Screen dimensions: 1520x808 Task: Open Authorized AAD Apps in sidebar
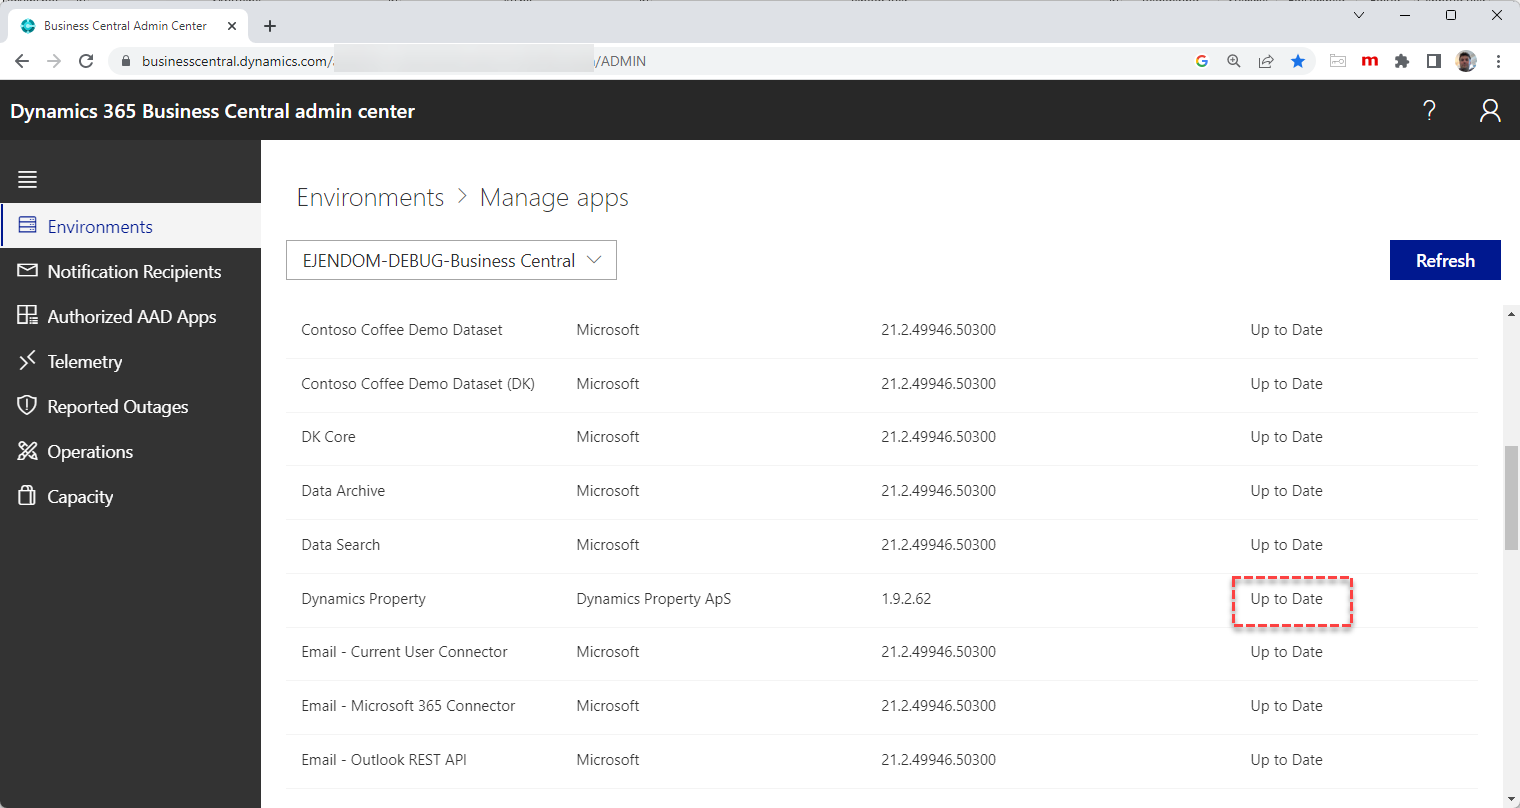coord(130,316)
